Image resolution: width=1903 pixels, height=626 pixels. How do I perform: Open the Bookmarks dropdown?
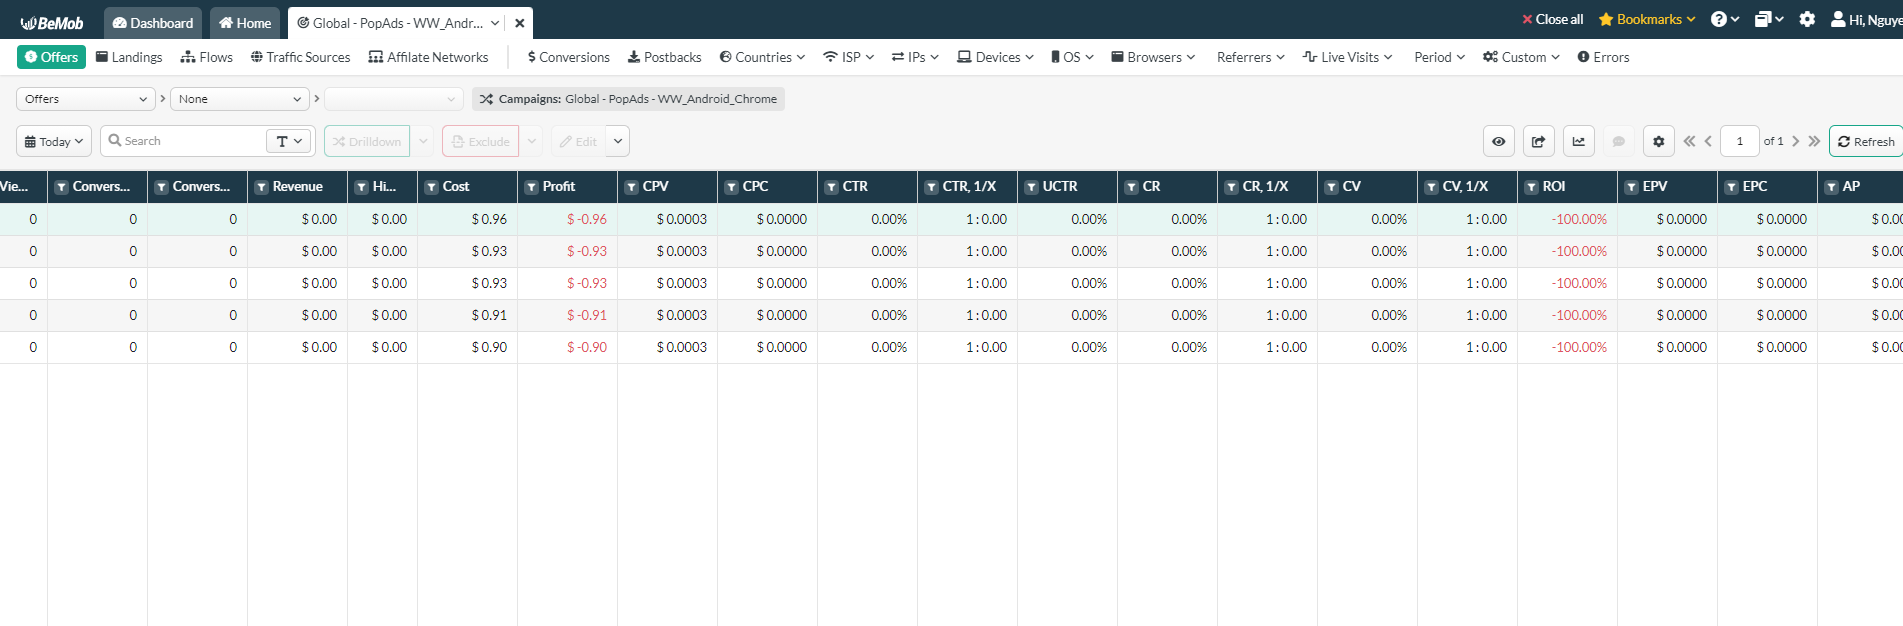(x=1647, y=20)
